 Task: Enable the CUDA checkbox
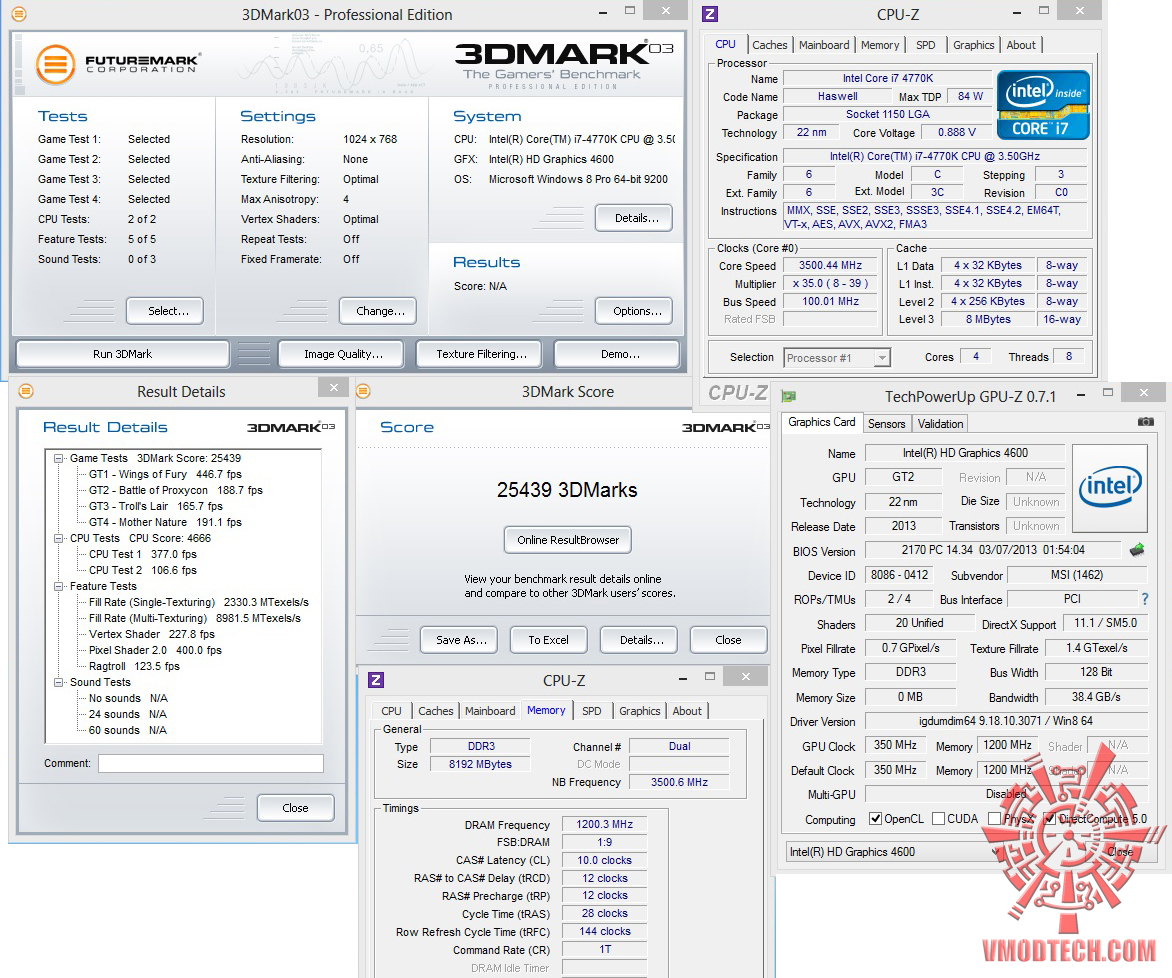tap(938, 819)
